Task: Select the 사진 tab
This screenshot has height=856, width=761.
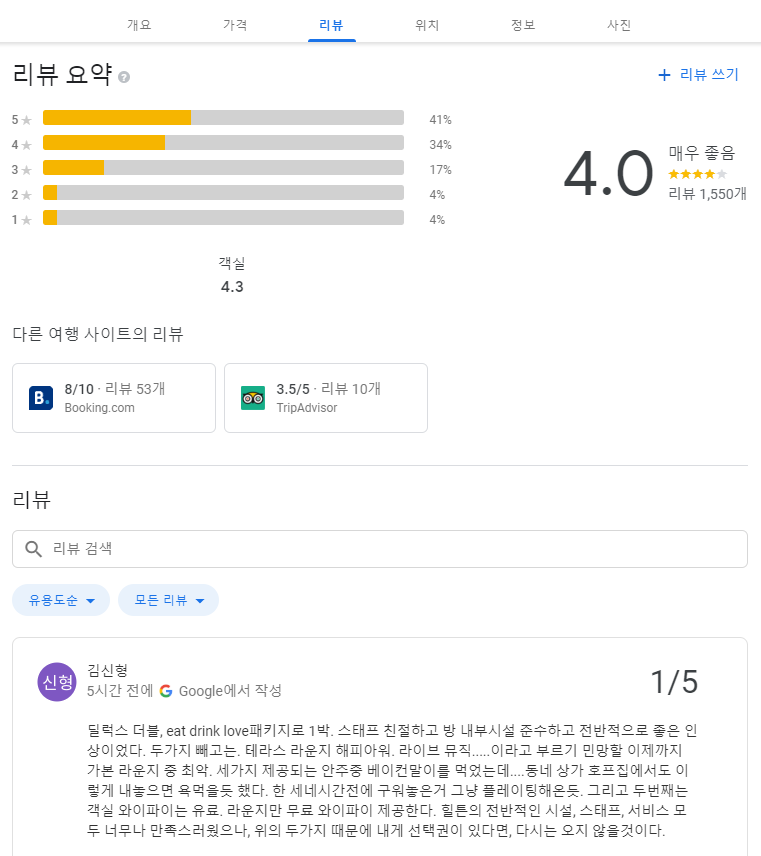Action: click(619, 25)
